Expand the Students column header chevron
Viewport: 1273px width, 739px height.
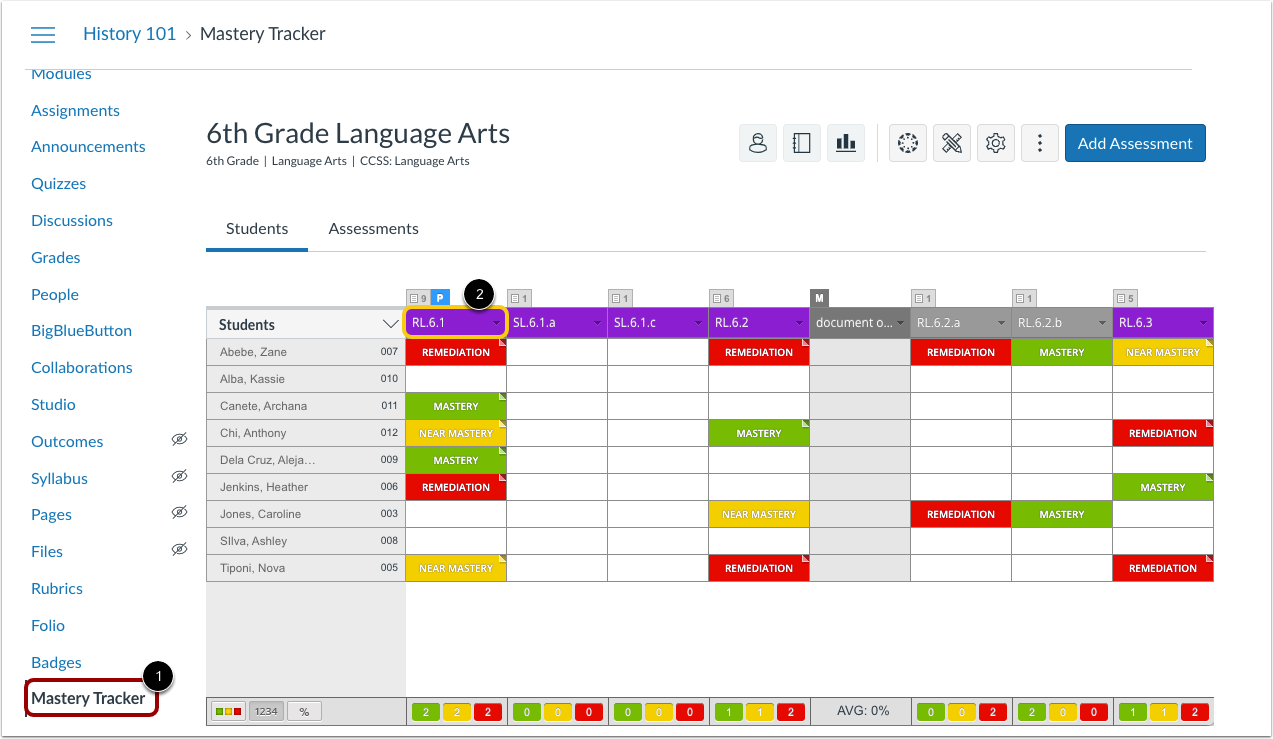pyautogui.click(x=389, y=323)
